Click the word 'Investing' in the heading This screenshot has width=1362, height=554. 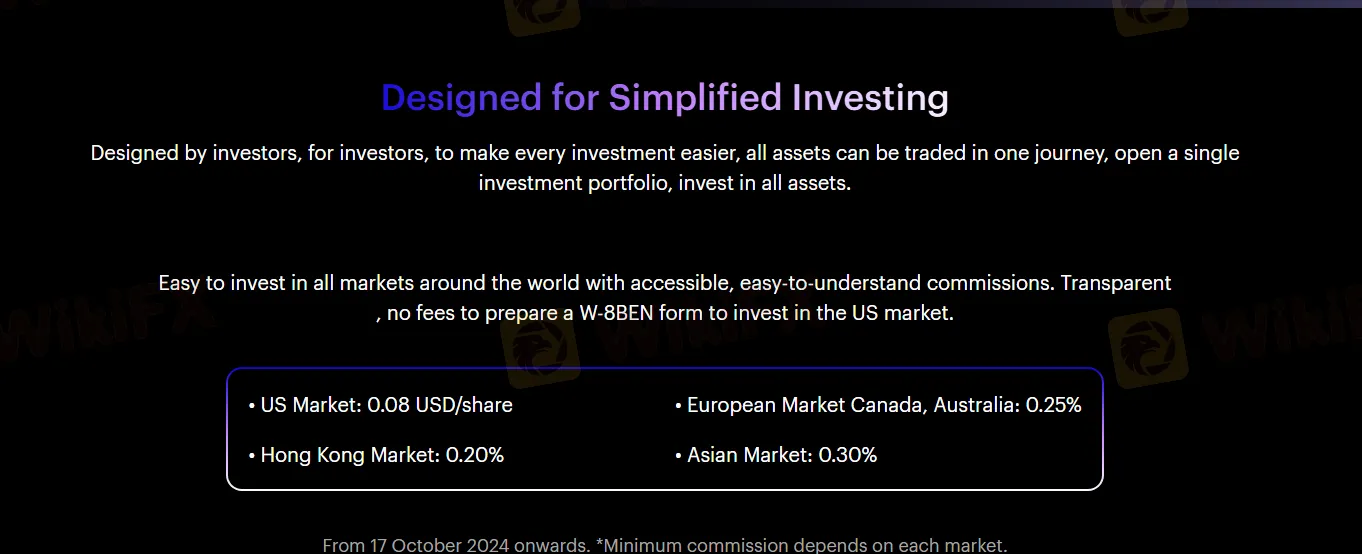pos(870,98)
